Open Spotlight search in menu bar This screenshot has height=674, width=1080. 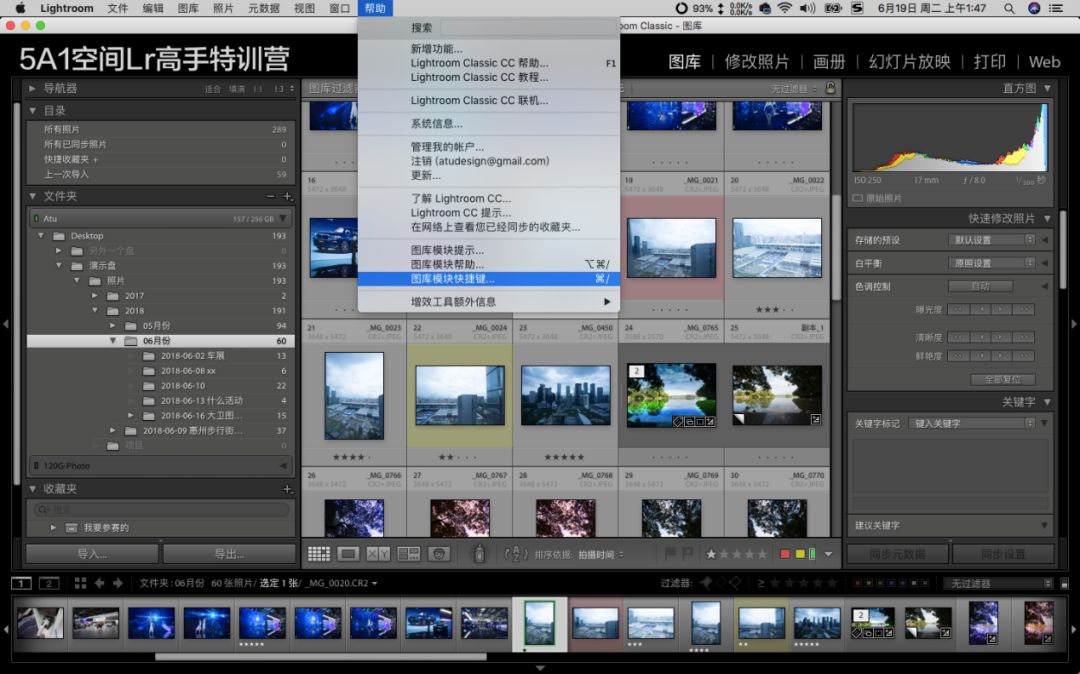coord(1009,8)
